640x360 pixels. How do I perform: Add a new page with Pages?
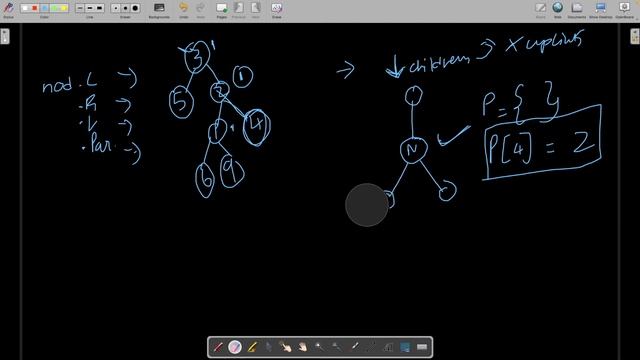pyautogui.click(x=222, y=10)
